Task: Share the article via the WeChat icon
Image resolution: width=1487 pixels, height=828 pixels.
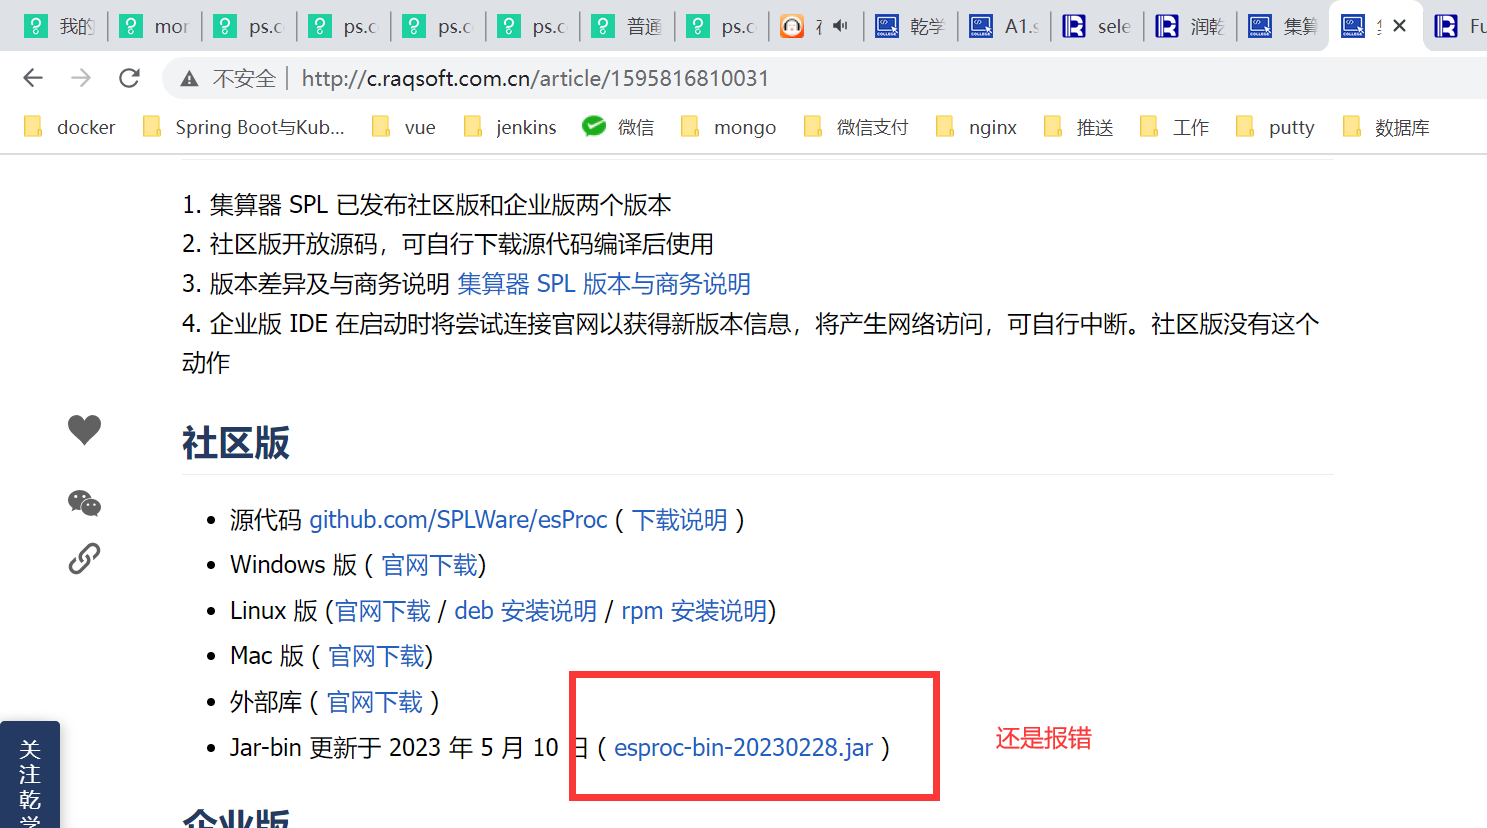Action: pyautogui.click(x=84, y=503)
